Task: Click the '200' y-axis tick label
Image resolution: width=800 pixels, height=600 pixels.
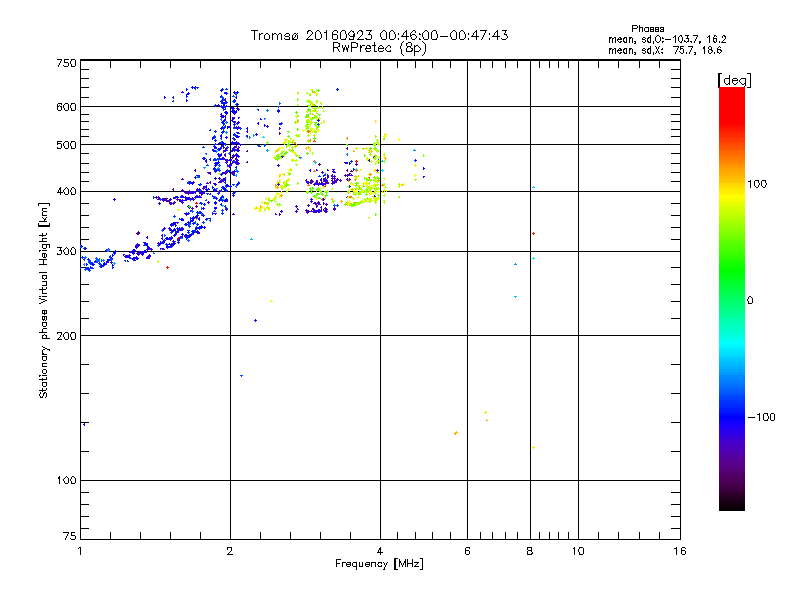Action: (x=66, y=336)
